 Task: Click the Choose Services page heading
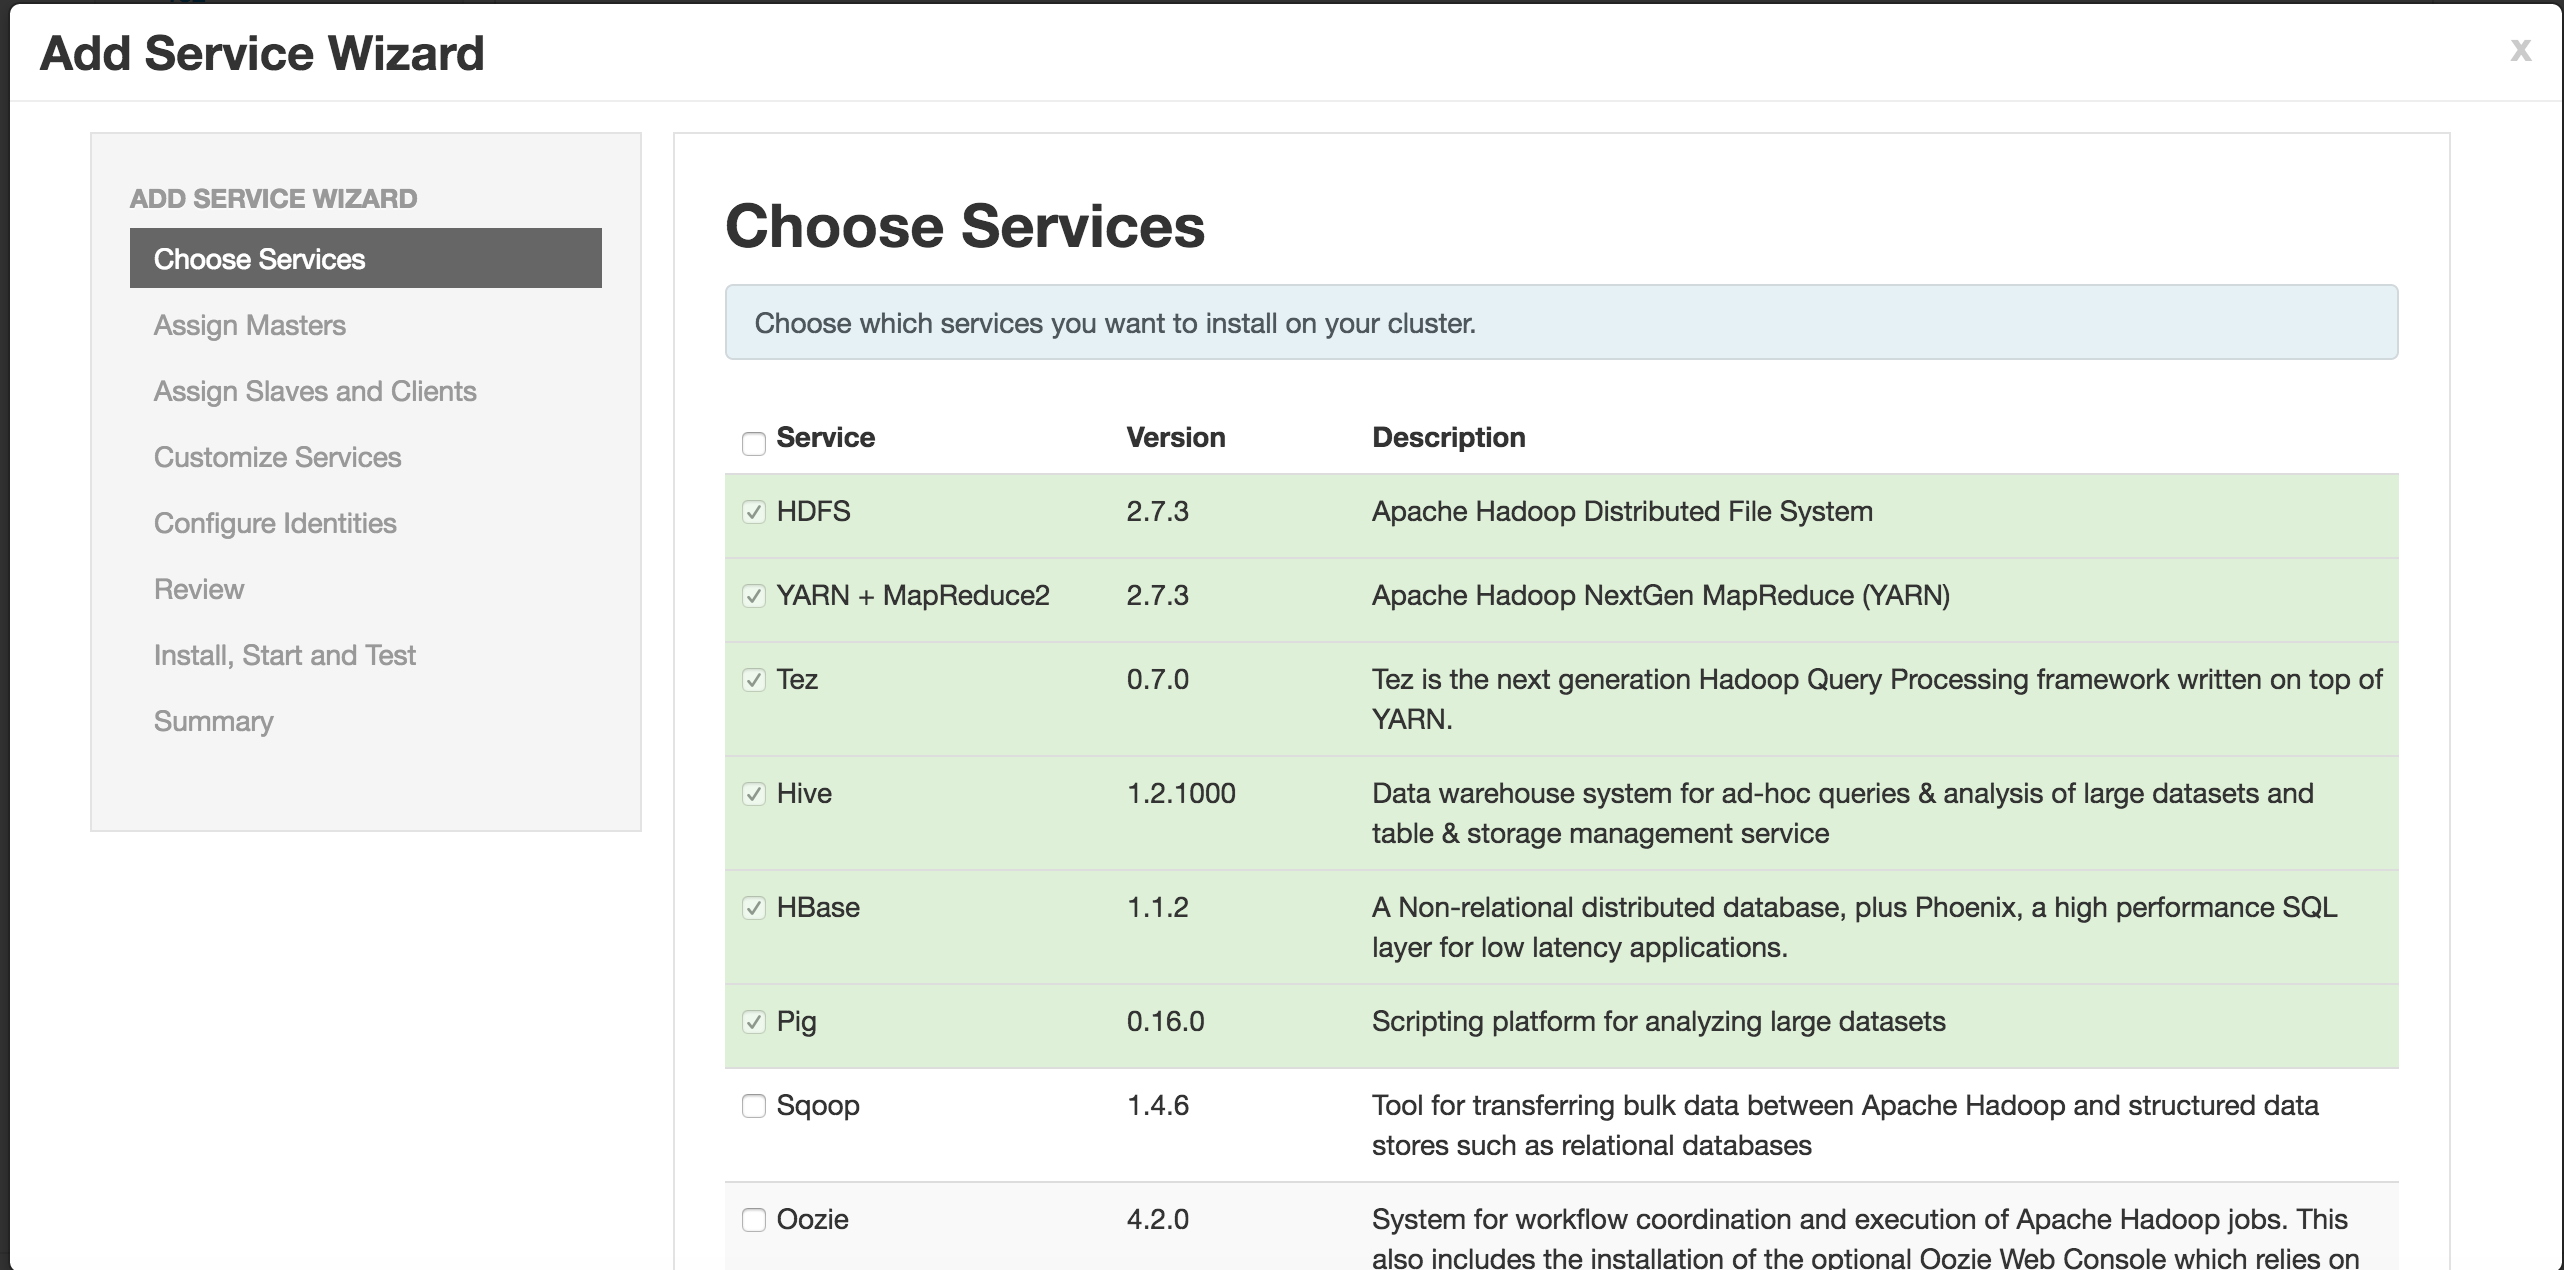965,226
